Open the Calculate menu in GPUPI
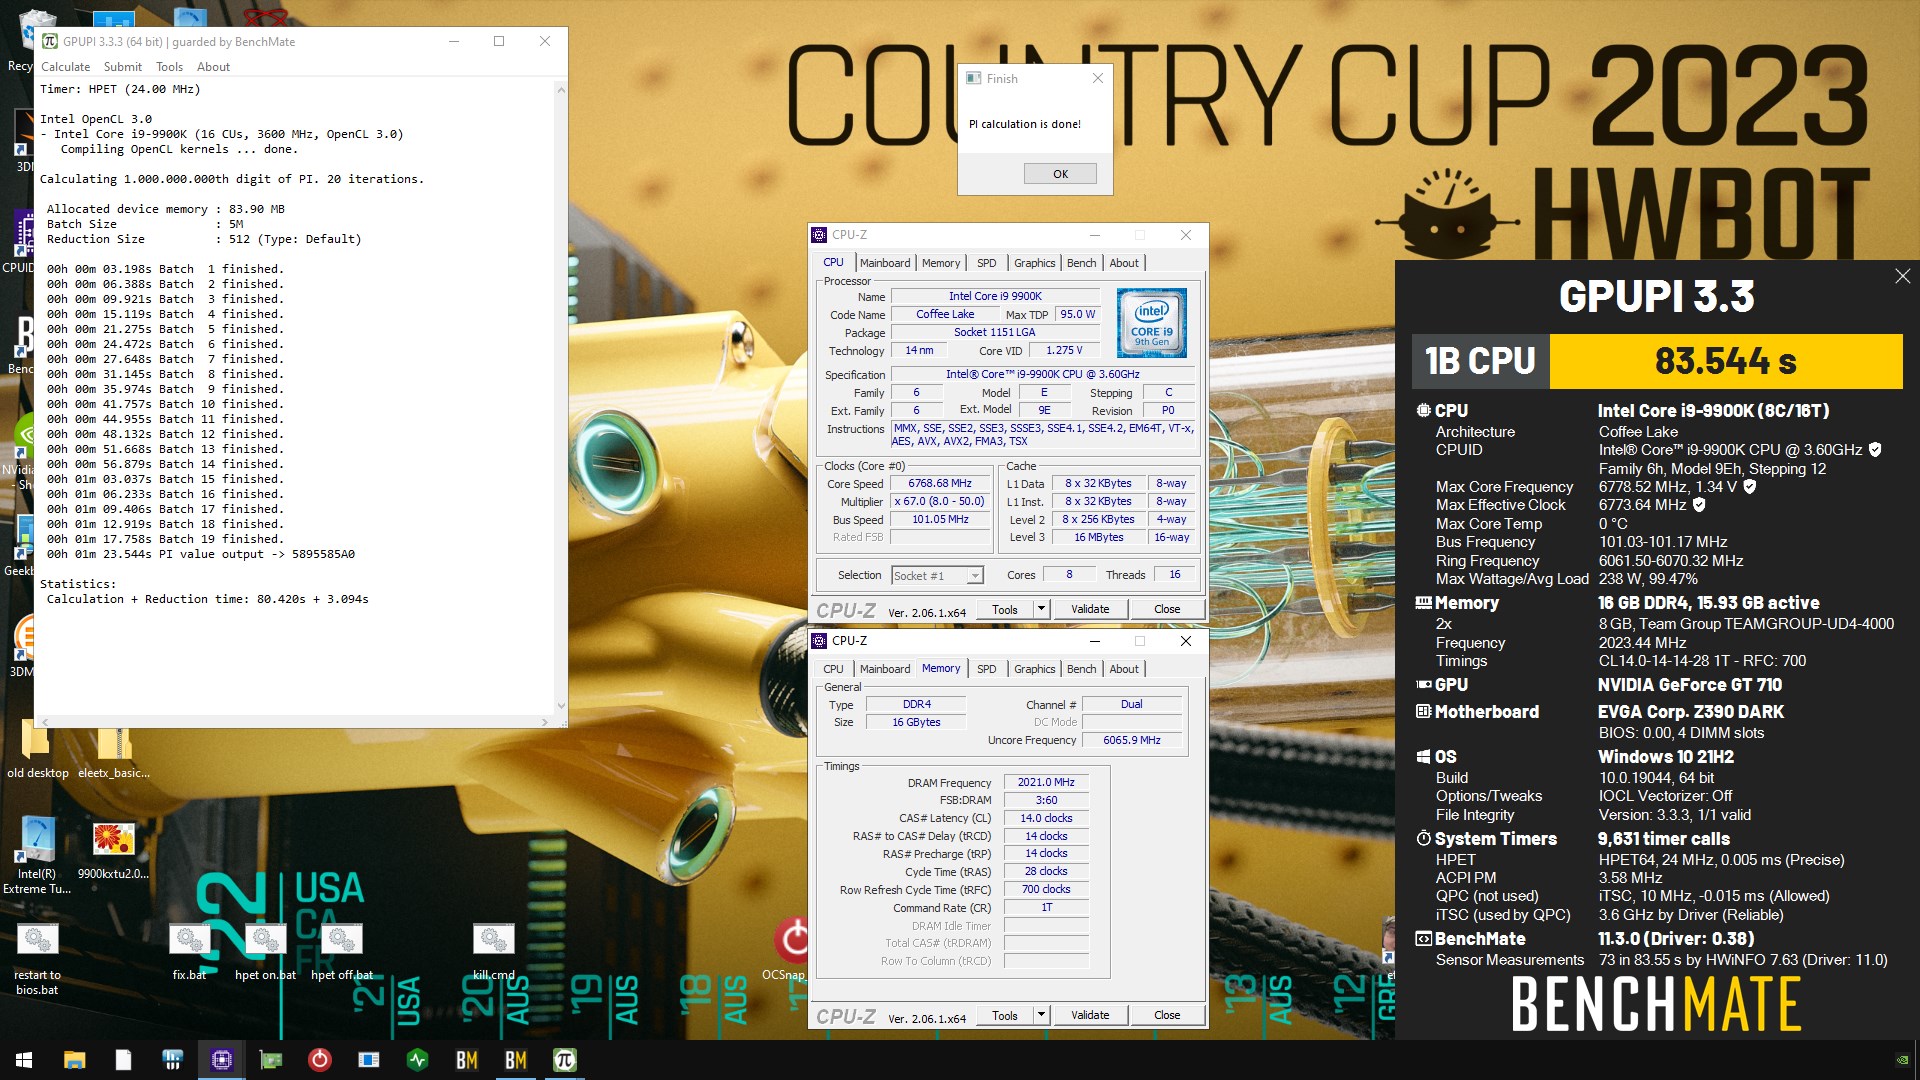This screenshot has width=1920, height=1080. point(65,67)
